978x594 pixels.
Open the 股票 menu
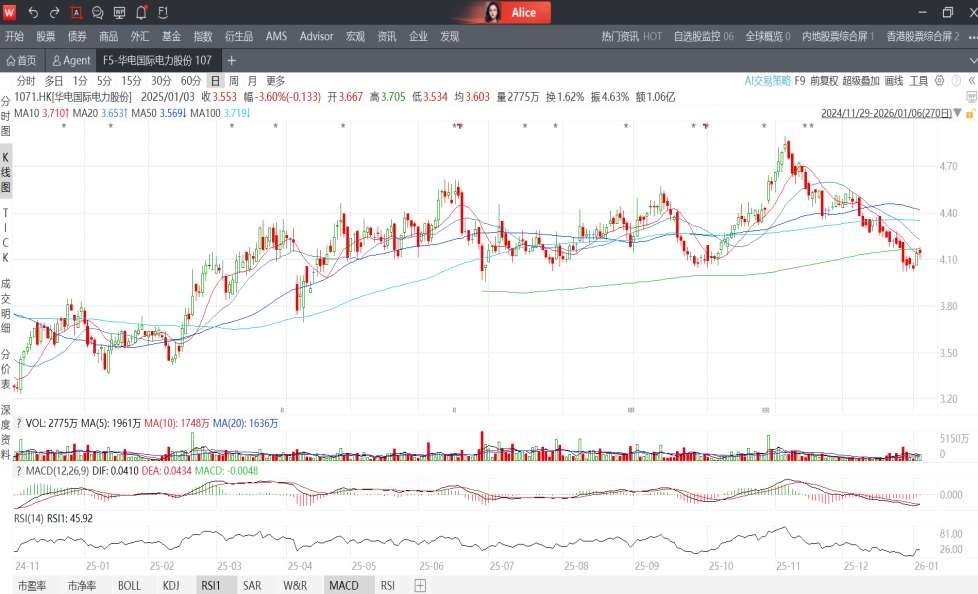pyautogui.click(x=46, y=36)
